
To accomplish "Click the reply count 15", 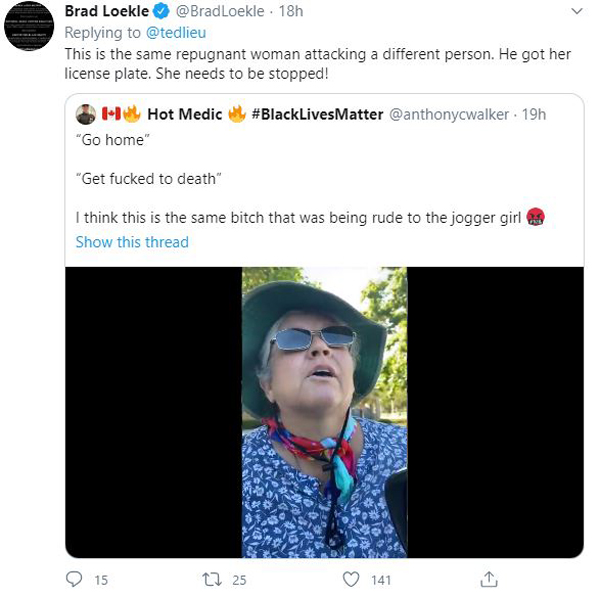I will (101, 580).
